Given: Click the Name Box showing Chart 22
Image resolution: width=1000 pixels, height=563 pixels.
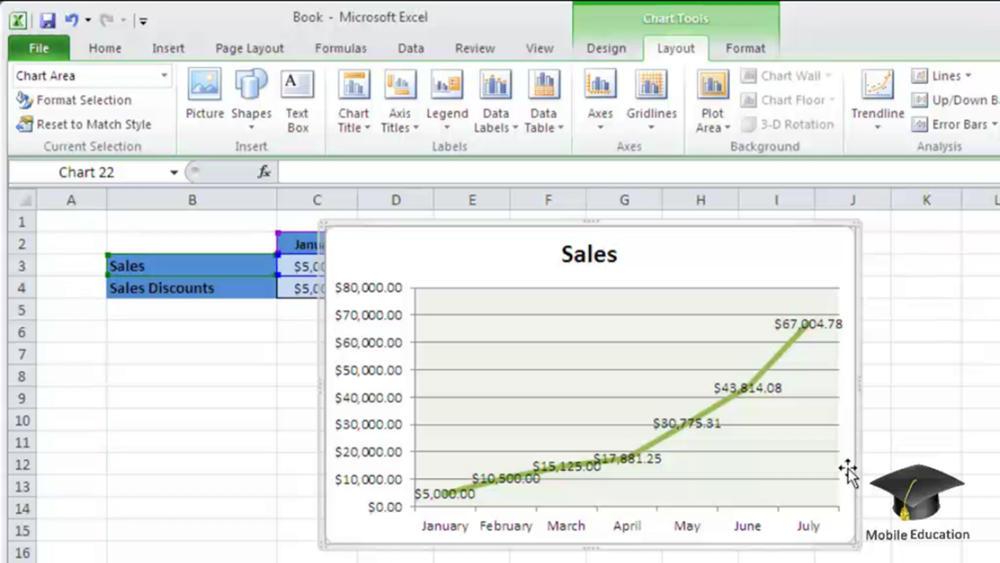Looking at the screenshot, I should (87, 172).
